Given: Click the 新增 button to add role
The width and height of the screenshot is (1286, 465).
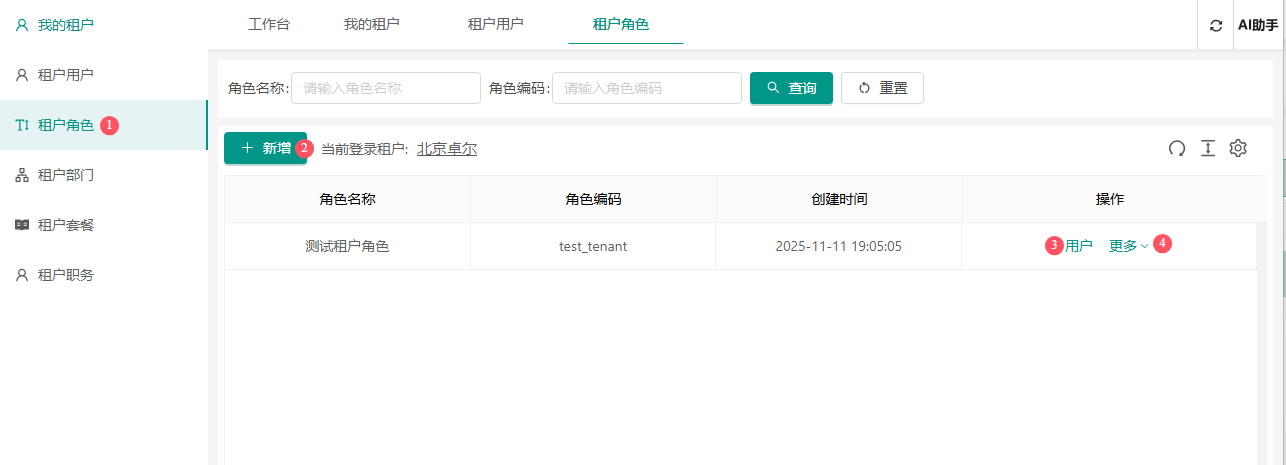Looking at the screenshot, I should click(x=265, y=148).
